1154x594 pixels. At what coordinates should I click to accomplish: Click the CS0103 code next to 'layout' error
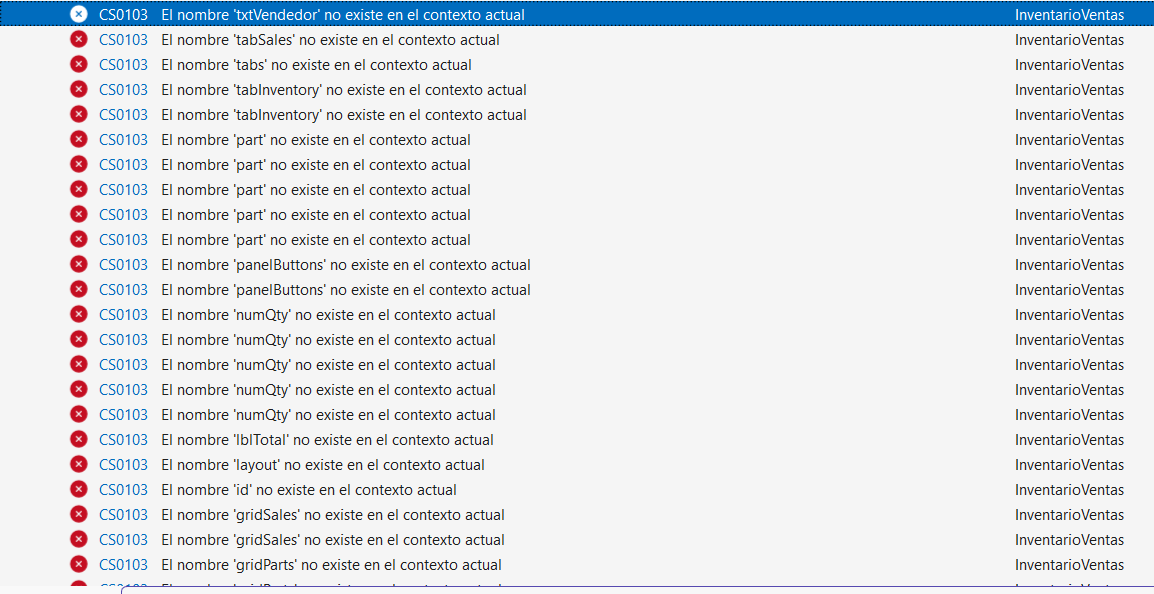123,465
